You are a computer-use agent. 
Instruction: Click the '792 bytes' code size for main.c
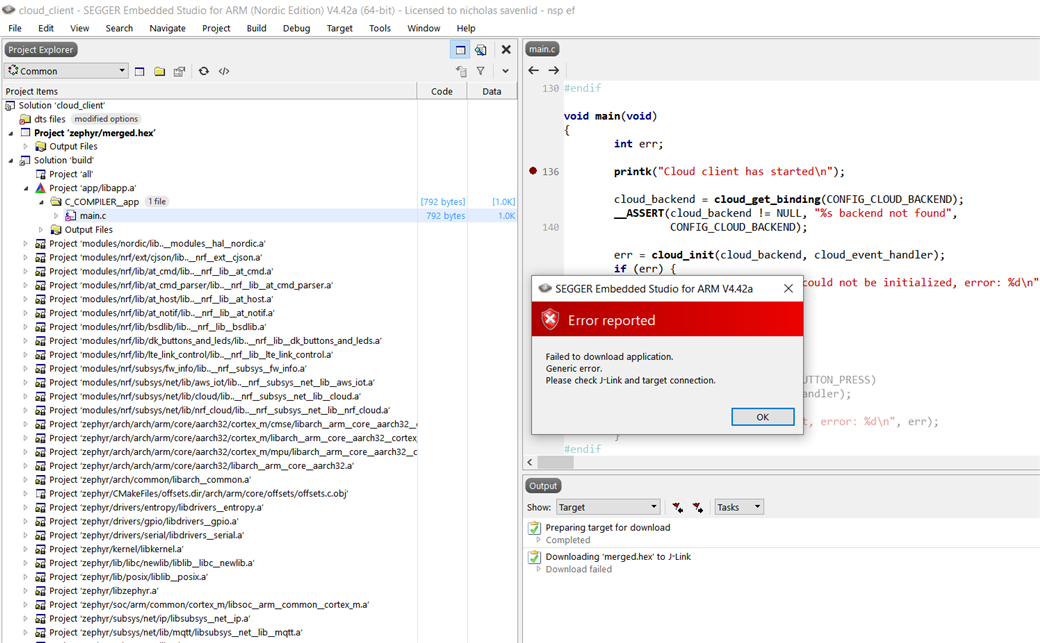[x=446, y=216]
